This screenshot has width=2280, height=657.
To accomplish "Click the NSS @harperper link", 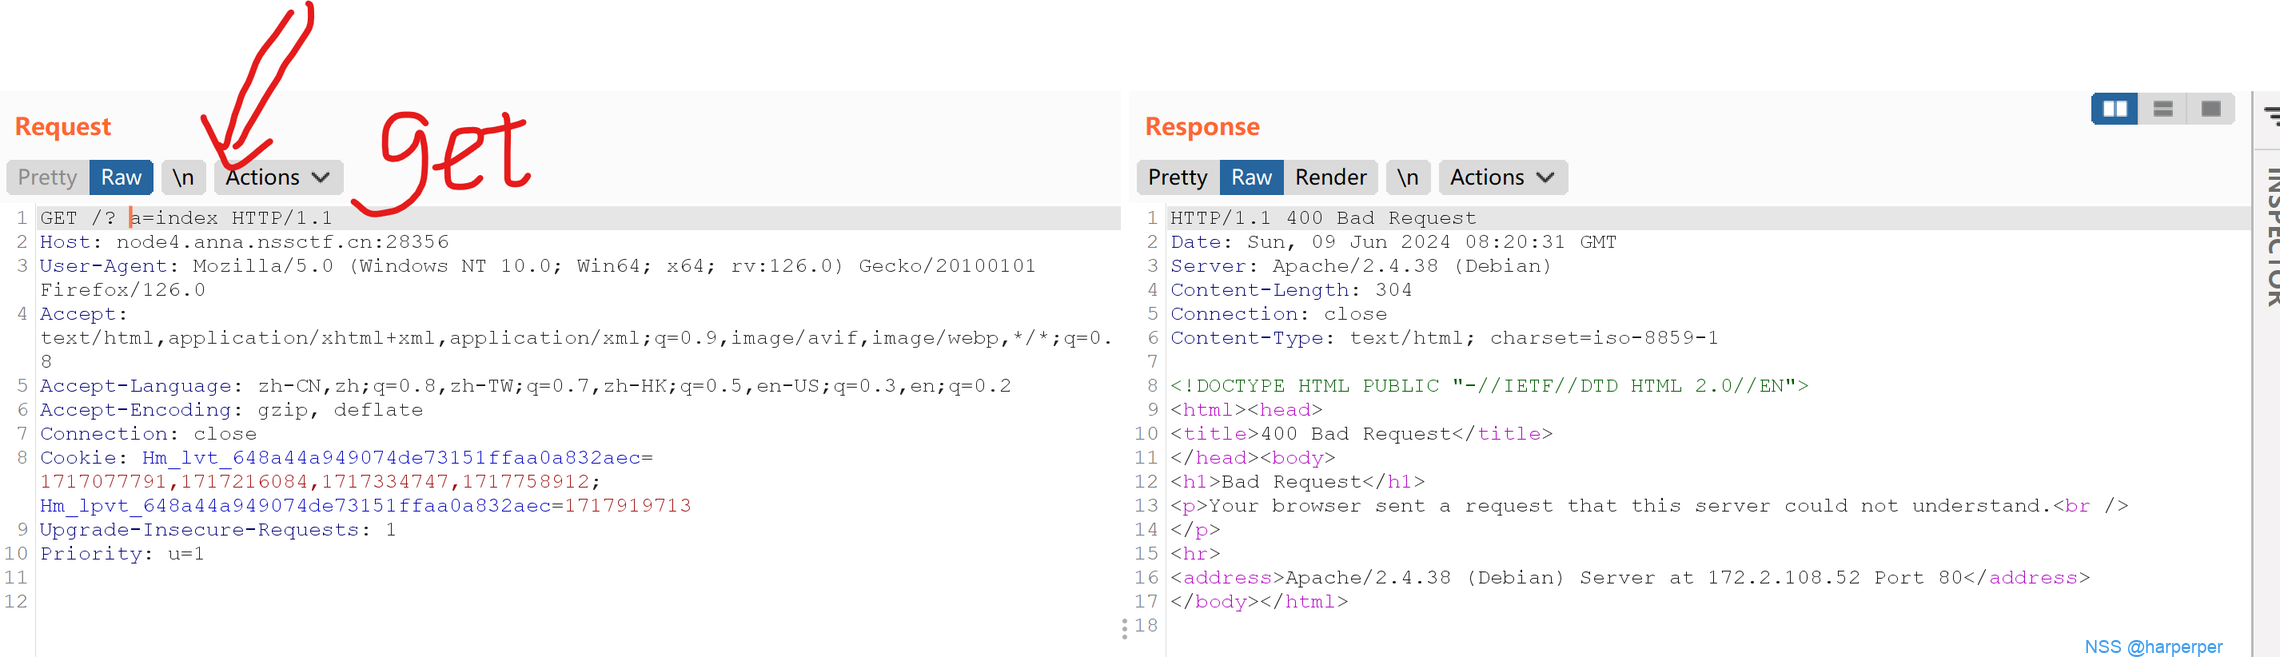I will pos(2153,647).
